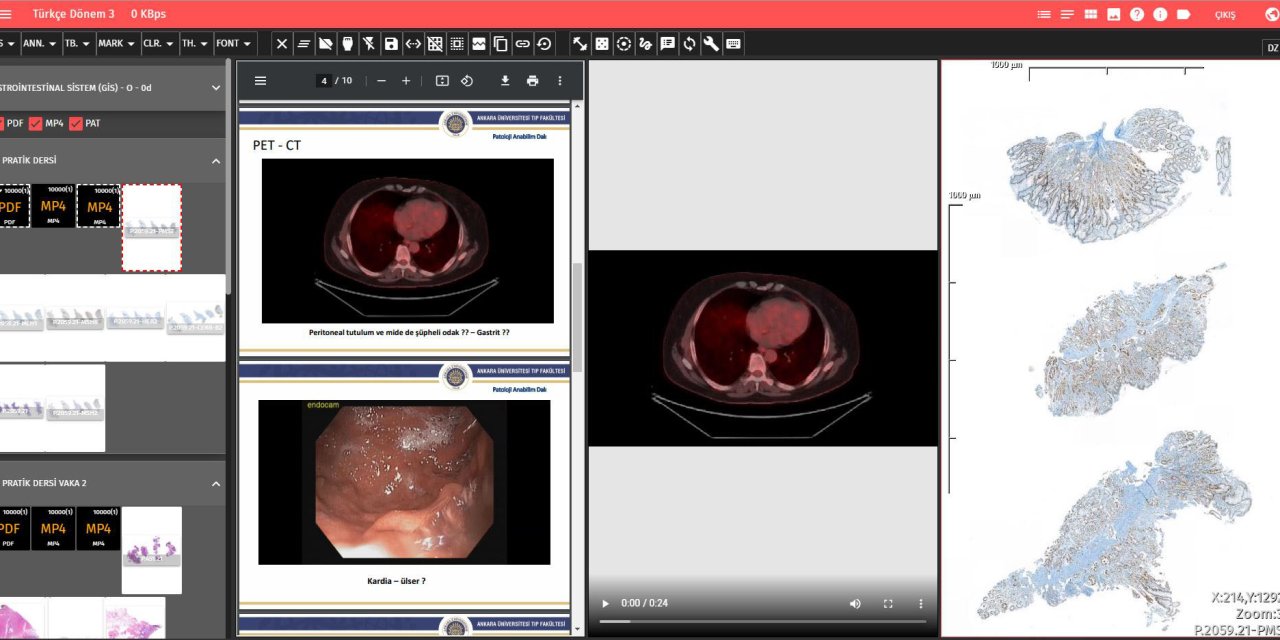Open the FONT dropdown menu
The width and height of the screenshot is (1280, 640).
234,44
